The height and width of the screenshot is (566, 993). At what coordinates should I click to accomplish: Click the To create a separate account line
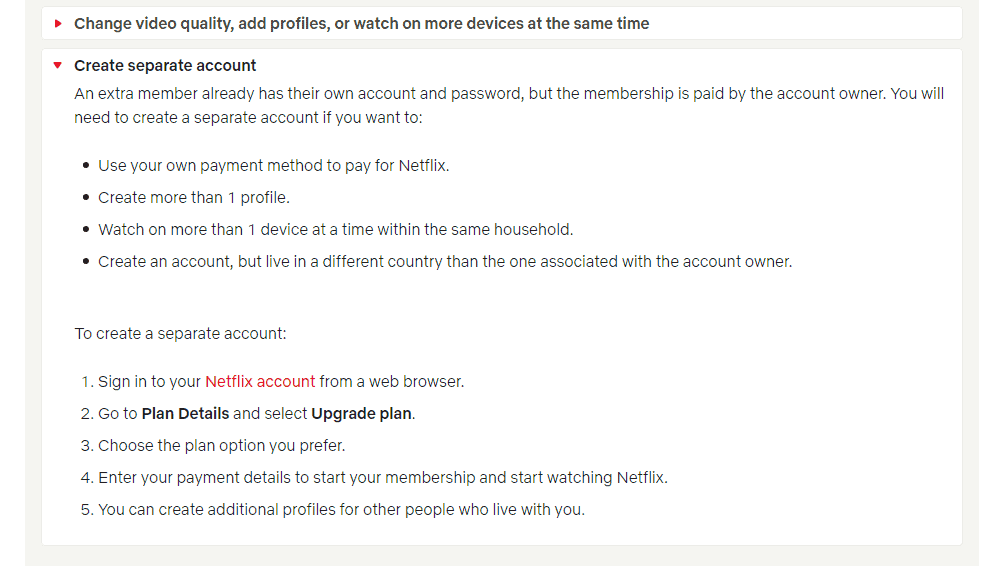[180, 334]
